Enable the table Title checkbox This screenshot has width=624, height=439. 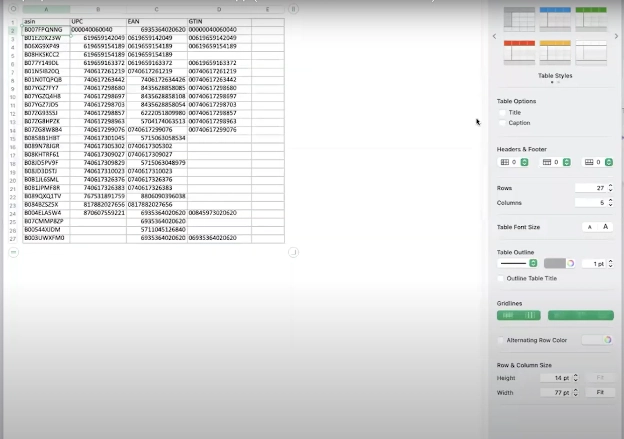coord(502,113)
